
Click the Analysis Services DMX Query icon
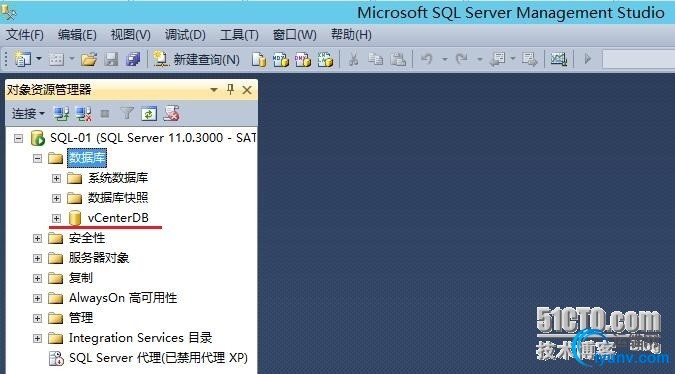tap(303, 59)
